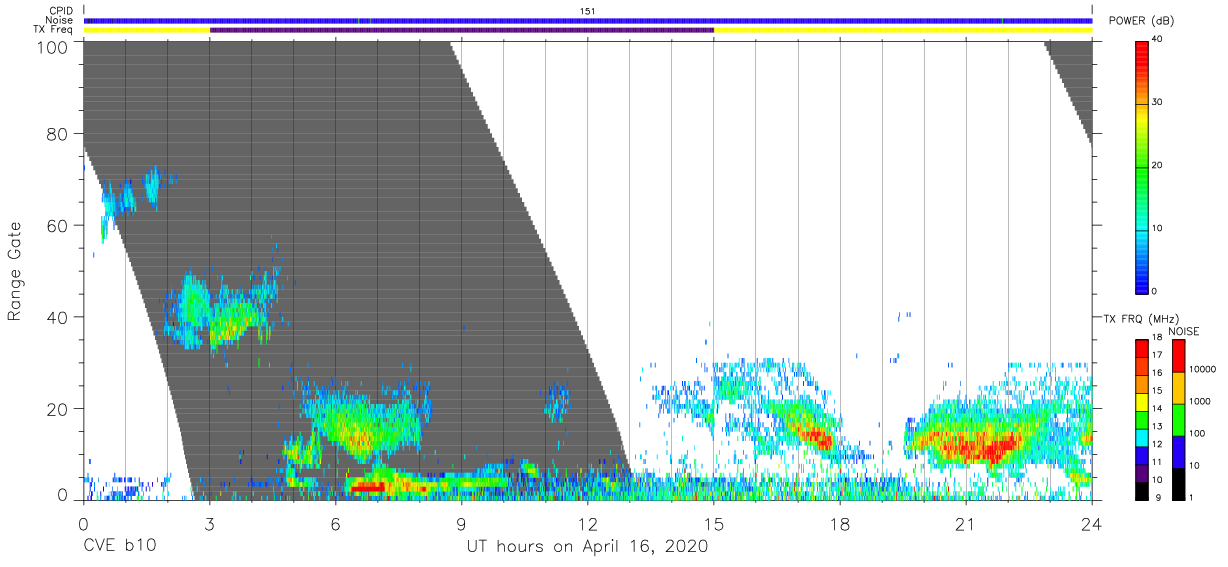Image resolution: width=1228 pixels, height=567 pixels.
Task: Click the "CVE b10" radar beam label
Action: [119, 547]
